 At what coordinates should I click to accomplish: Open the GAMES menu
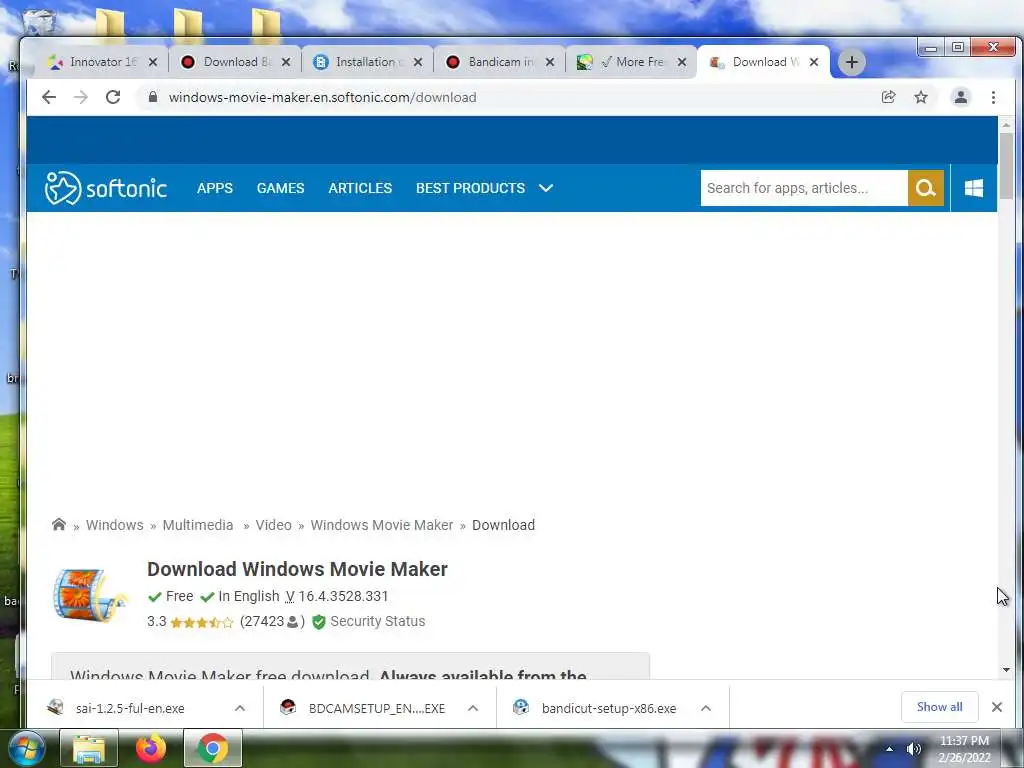(x=280, y=188)
